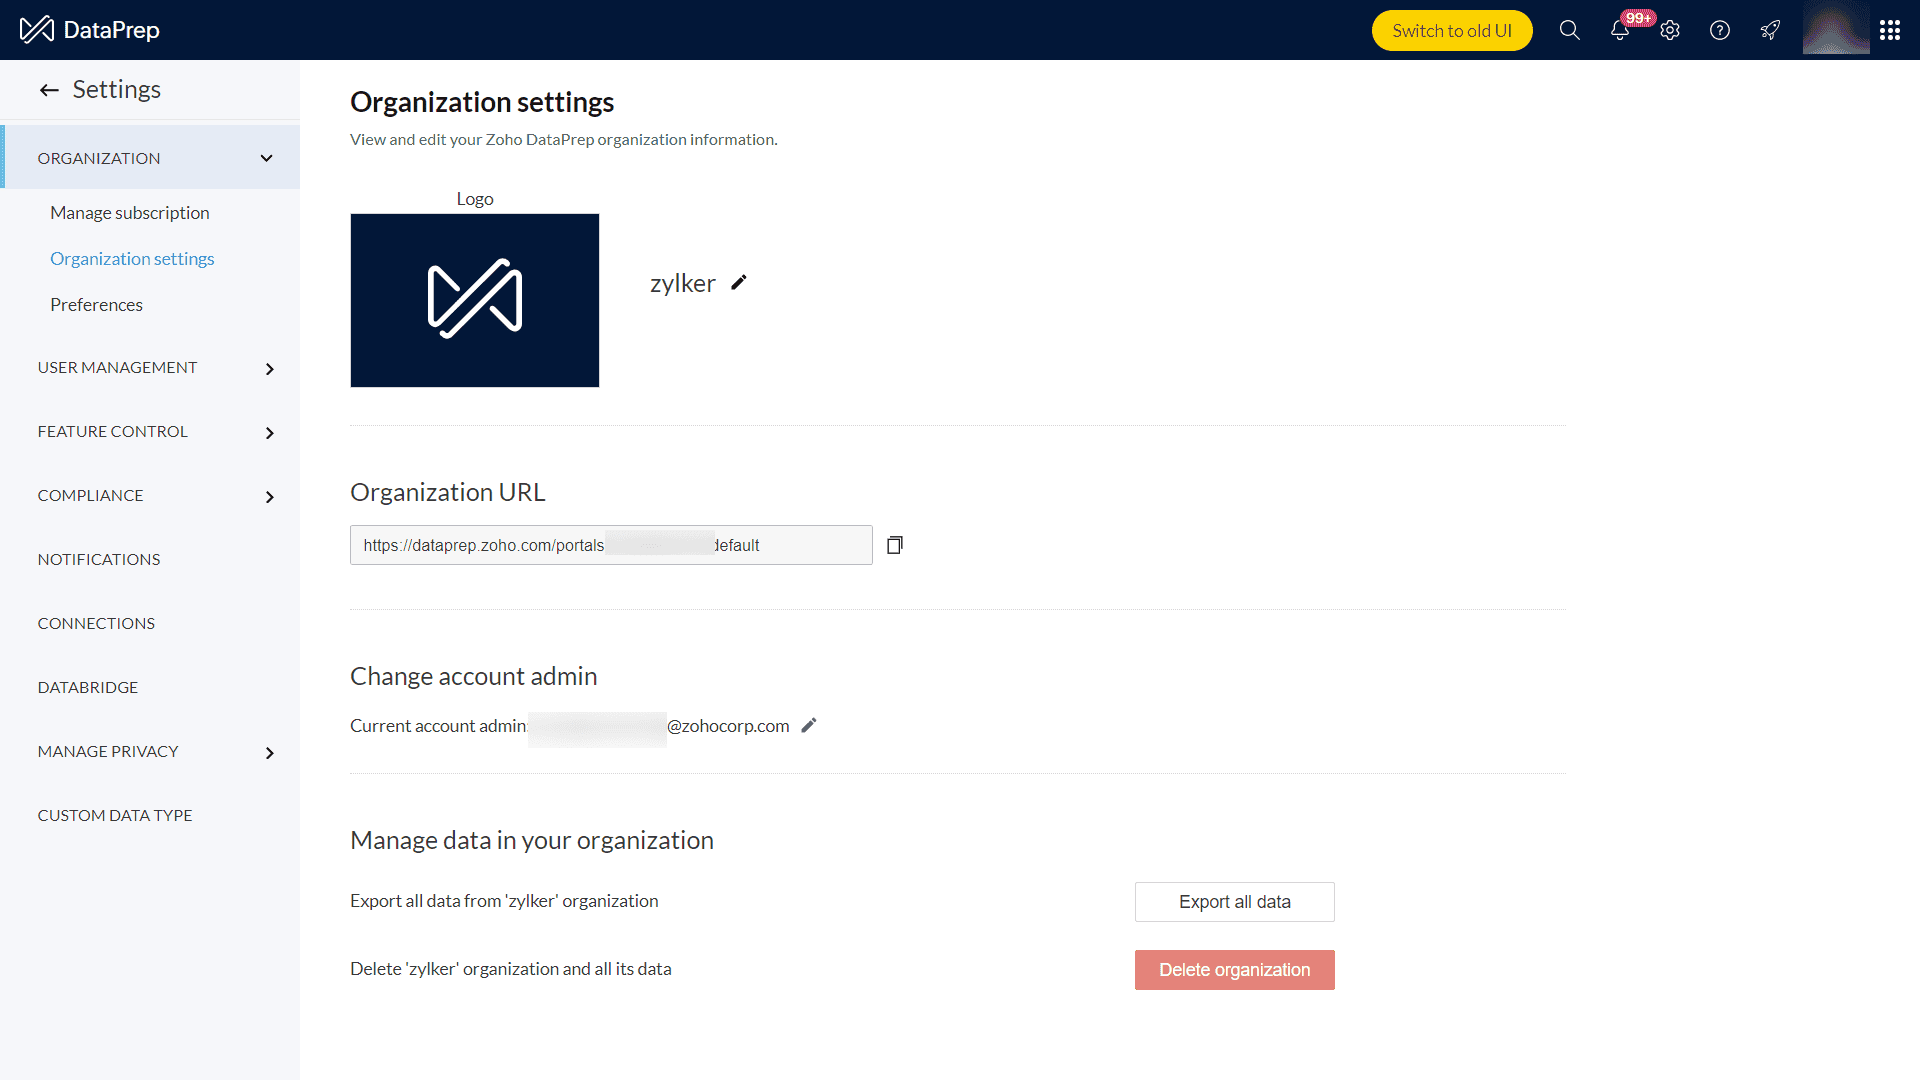The image size is (1920, 1080).
Task: Collapse the ORGANIZATION section
Action: (266, 158)
